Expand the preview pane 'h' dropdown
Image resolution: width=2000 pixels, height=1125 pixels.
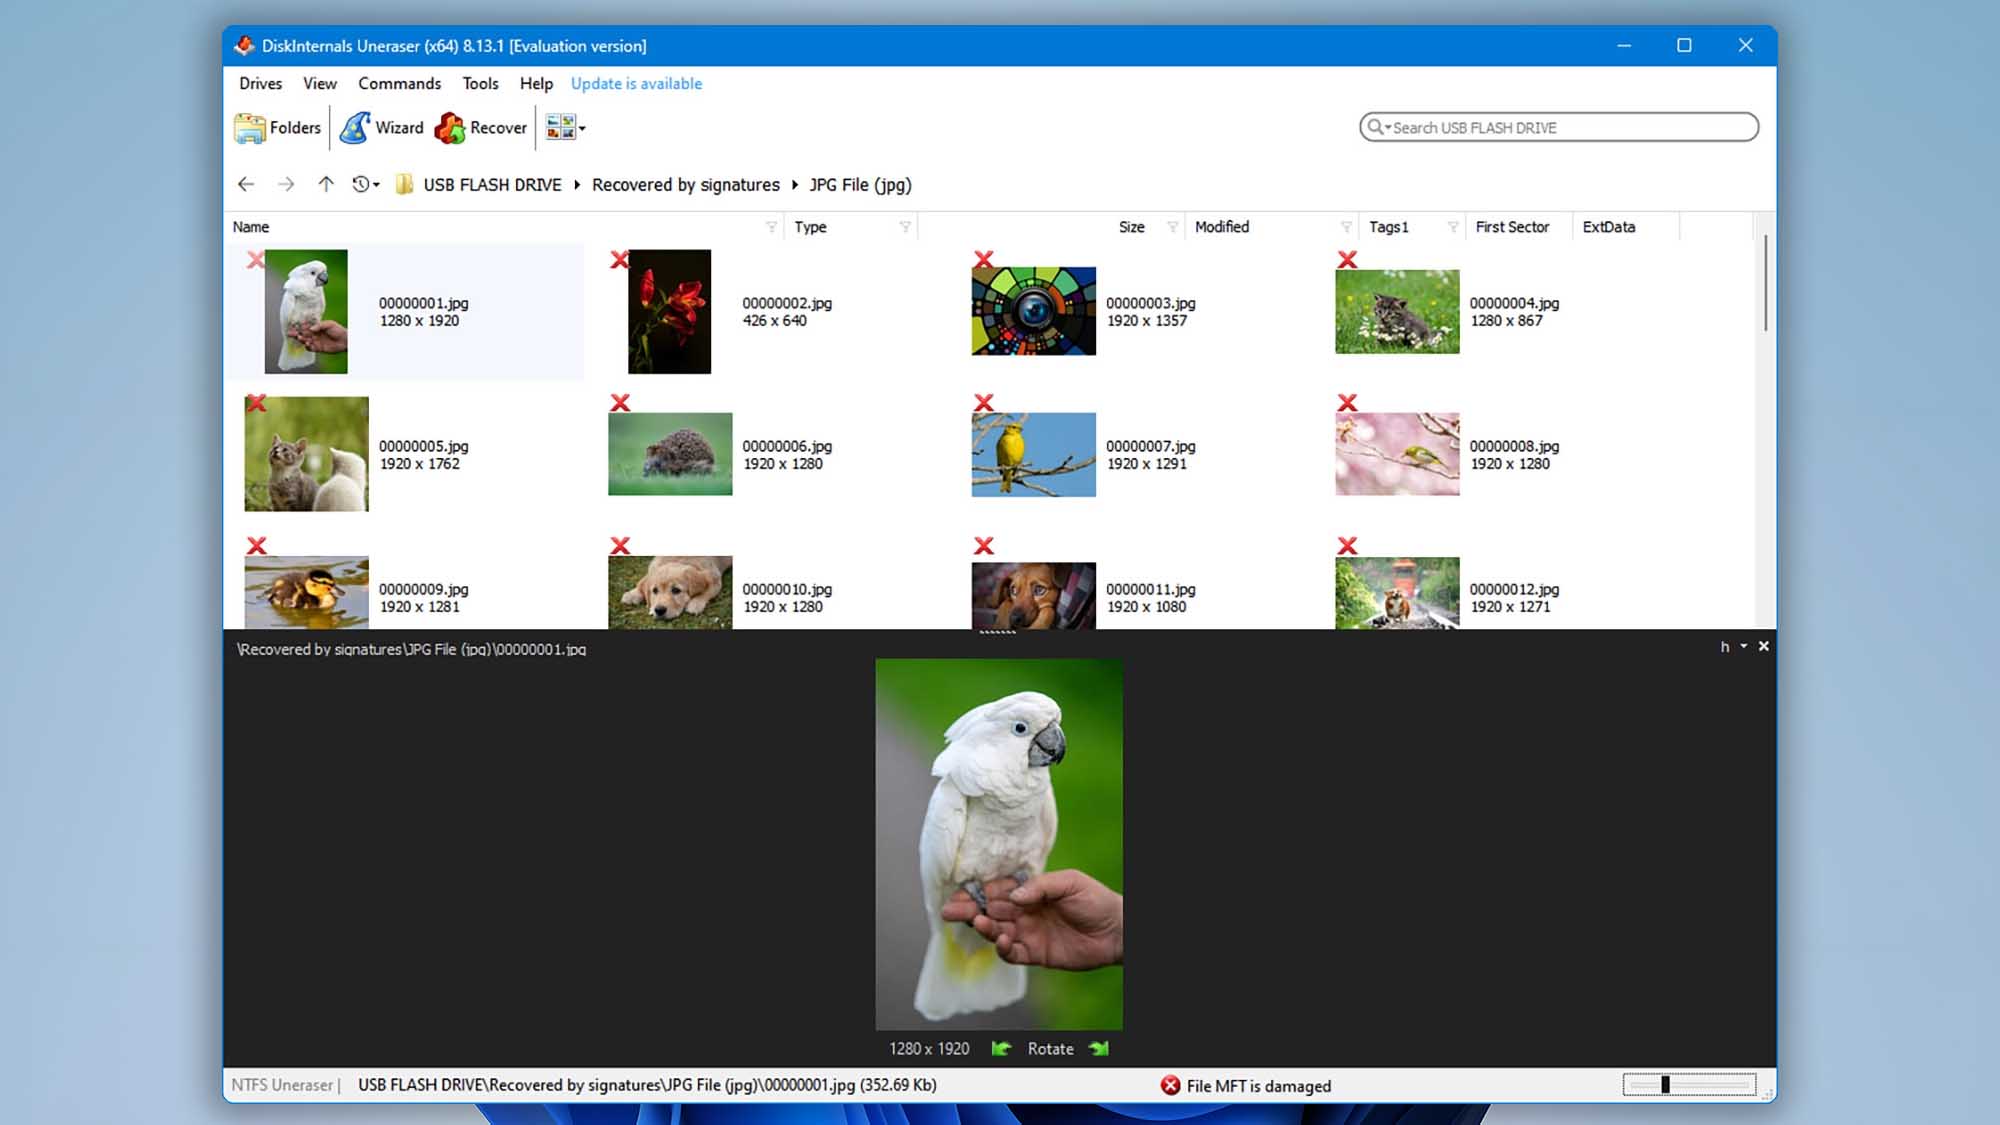pyautogui.click(x=1743, y=647)
